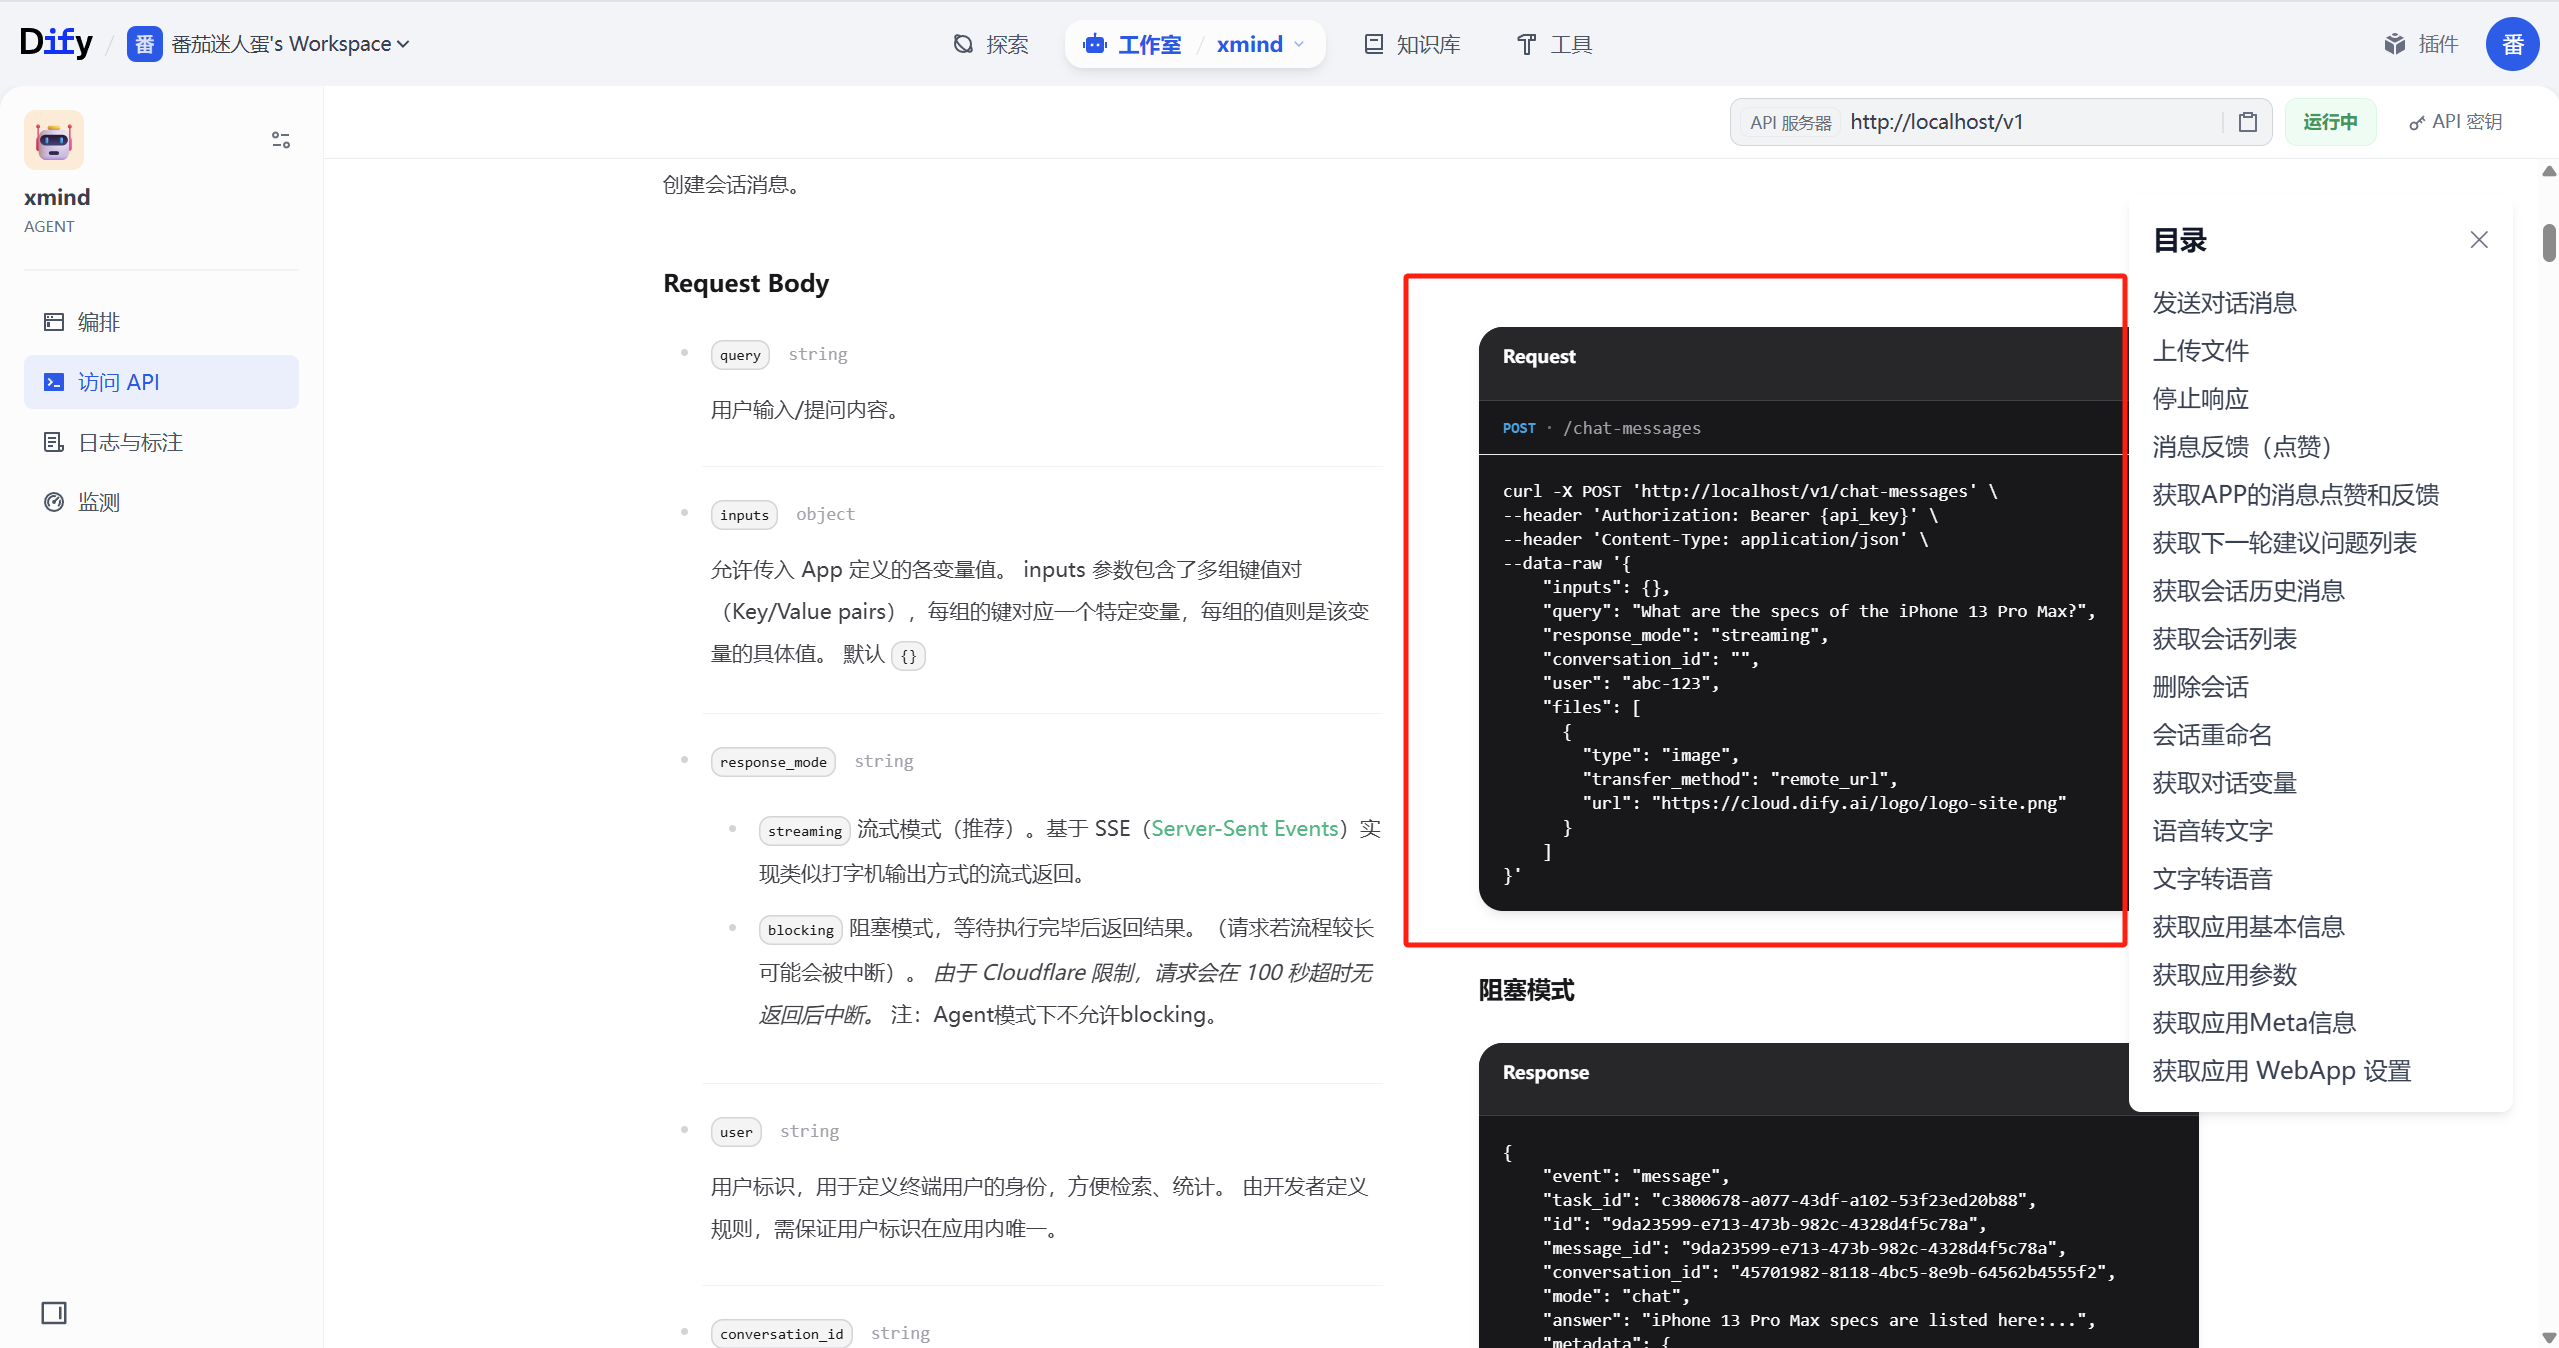Open the 知识库 knowledge base tab
Viewport: 2559px width, 1348px height.
(x=1412, y=44)
